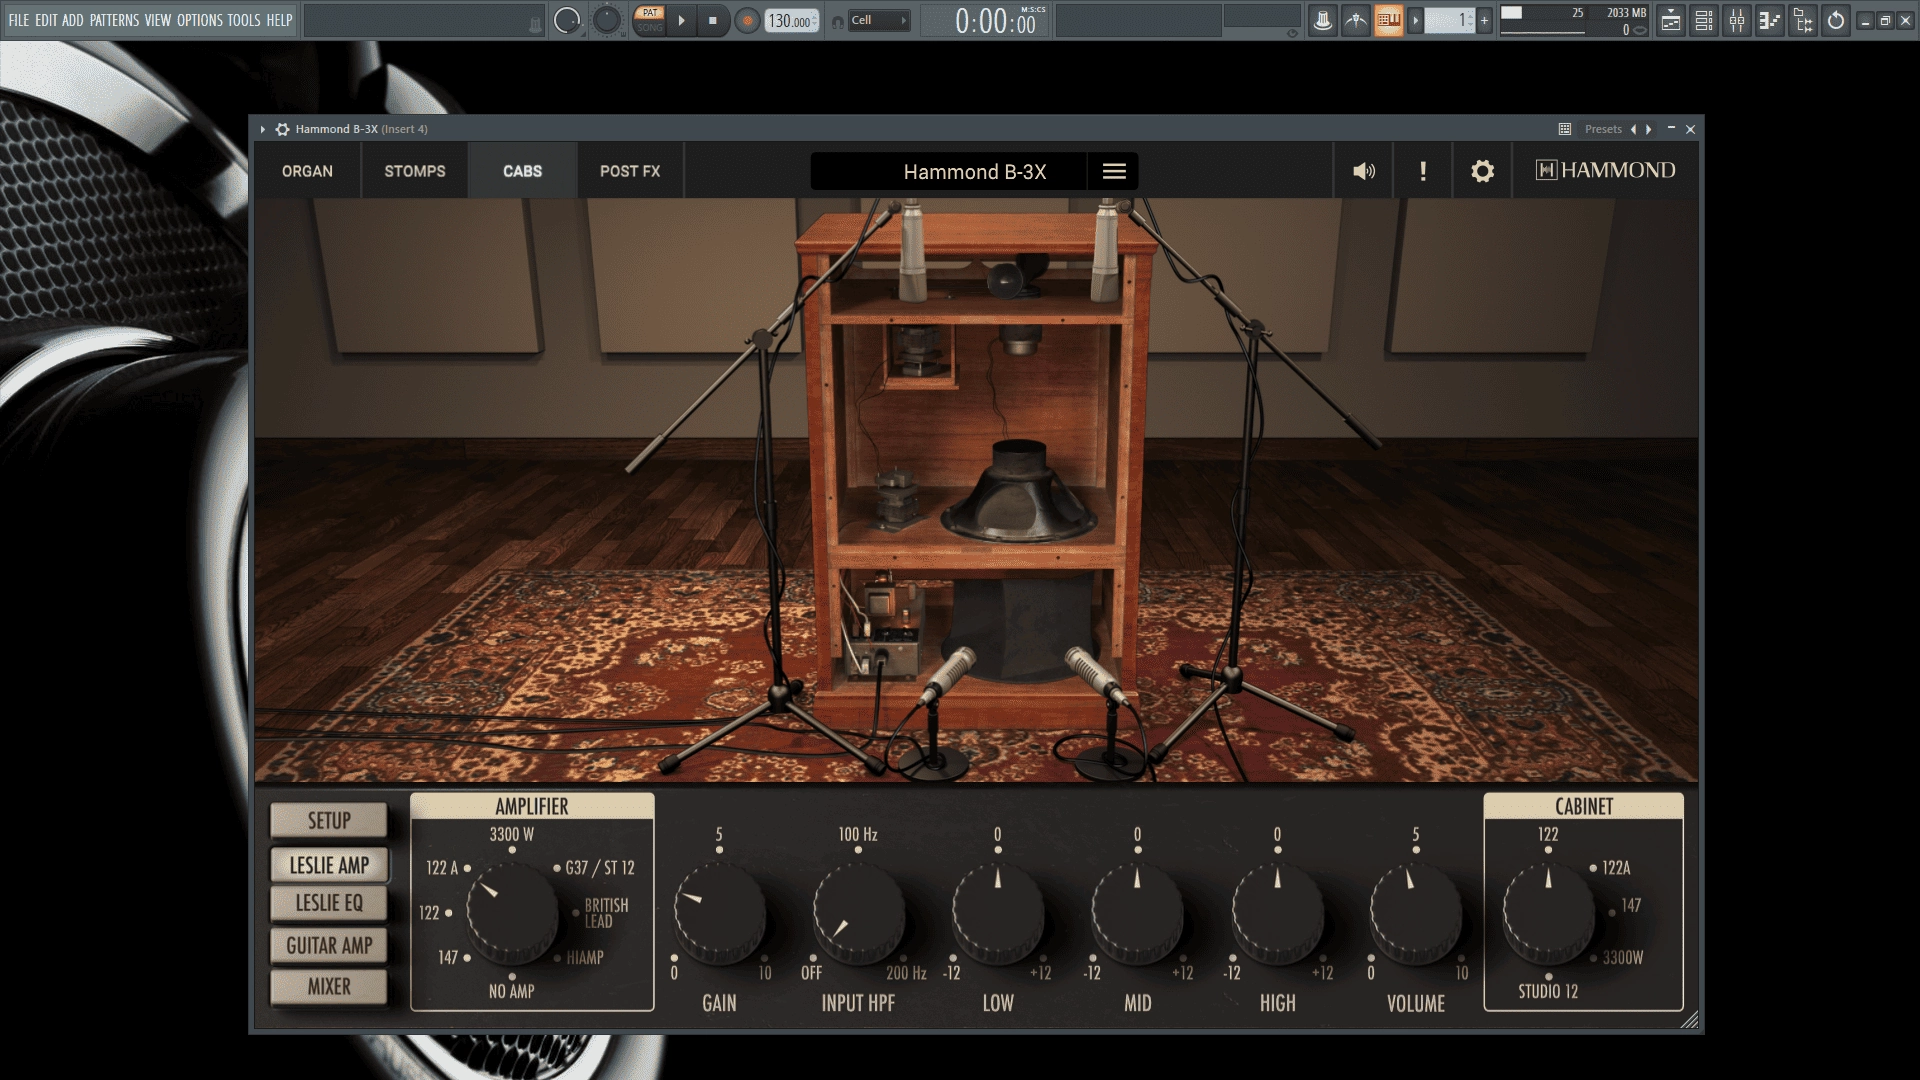Select the LESLIE AMP button
Viewport: 1920px width, 1080px height.
point(329,865)
